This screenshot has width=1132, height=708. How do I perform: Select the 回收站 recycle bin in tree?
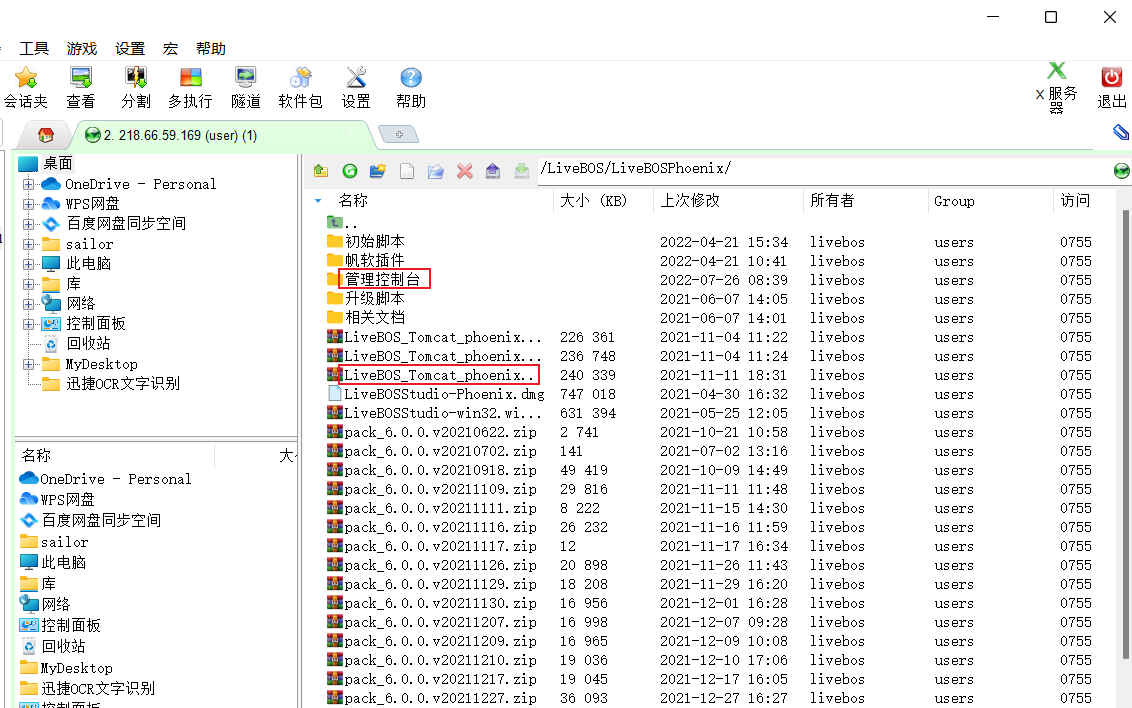coord(88,344)
